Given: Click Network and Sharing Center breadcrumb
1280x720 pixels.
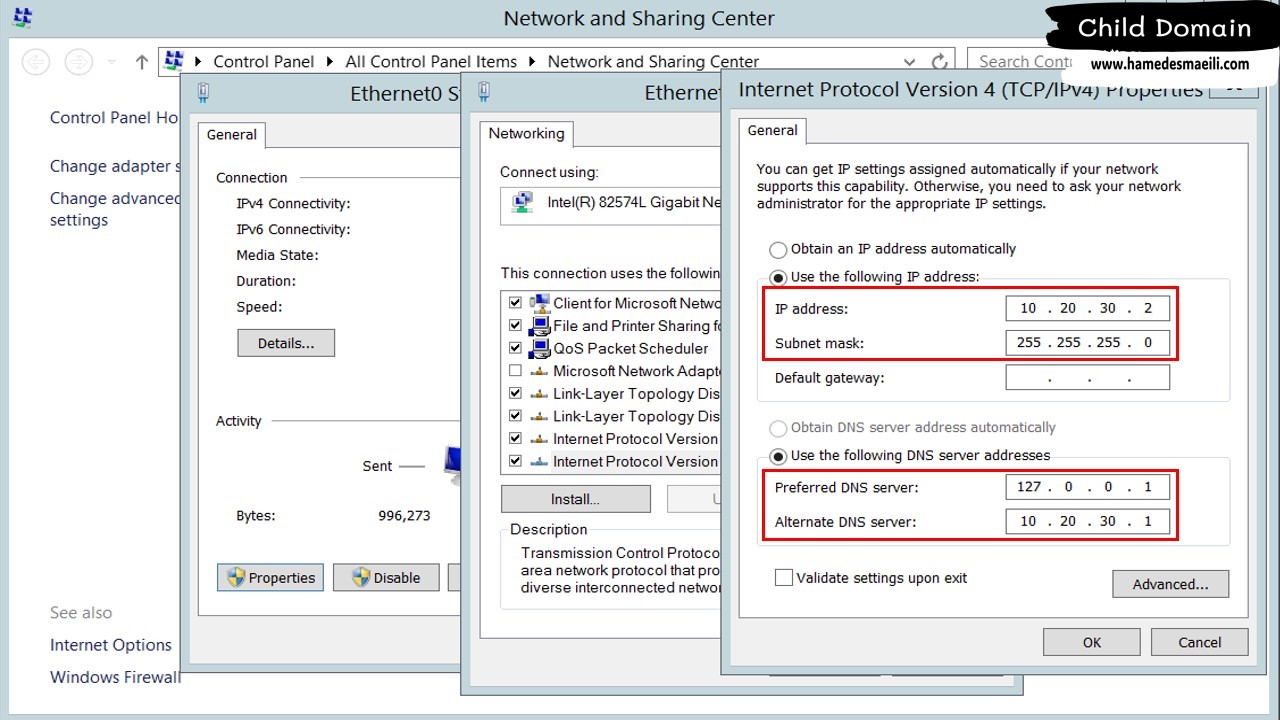Looking at the screenshot, I should pyautogui.click(x=653, y=62).
